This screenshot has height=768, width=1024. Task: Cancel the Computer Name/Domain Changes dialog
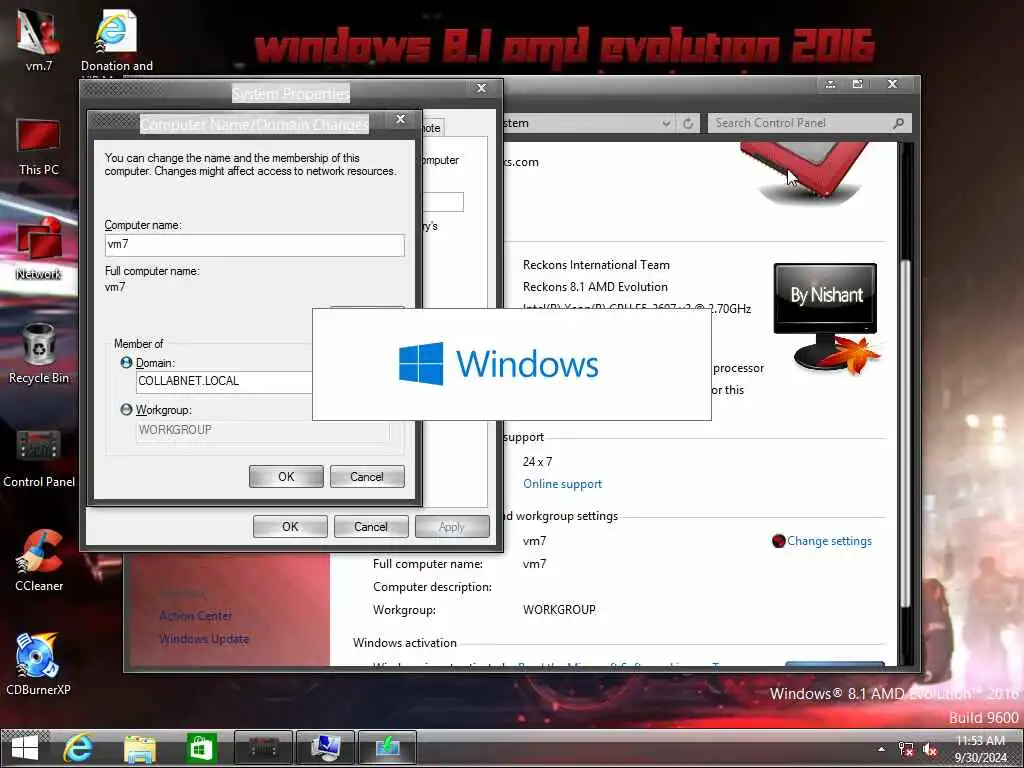coord(367,477)
